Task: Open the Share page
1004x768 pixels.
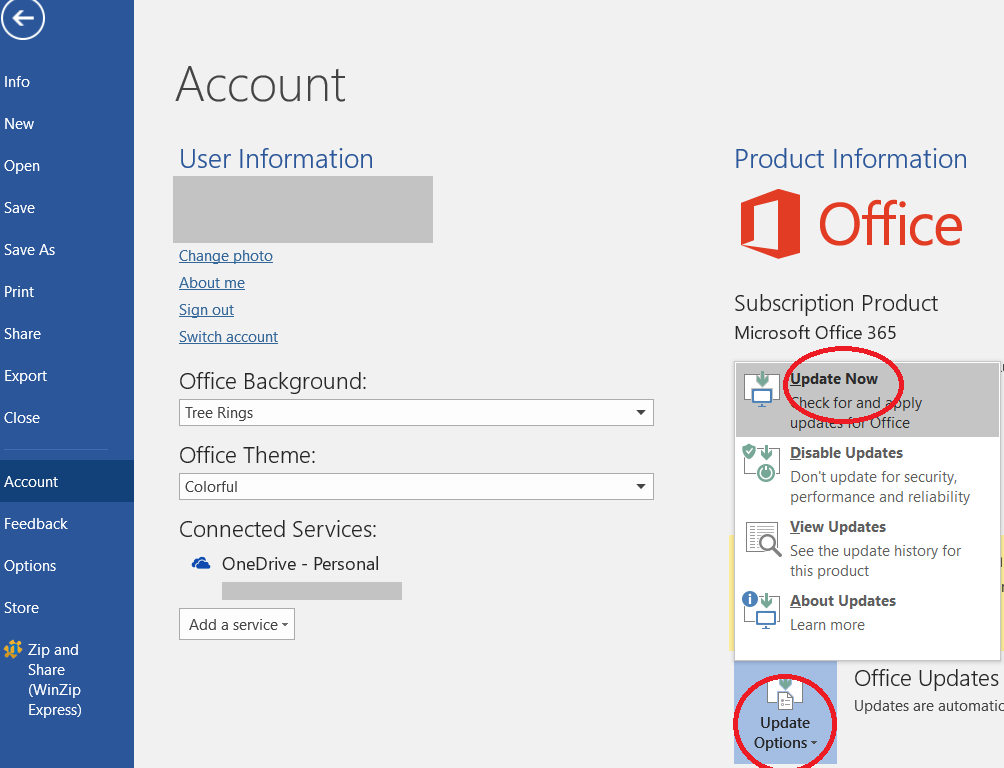Action: tap(22, 334)
